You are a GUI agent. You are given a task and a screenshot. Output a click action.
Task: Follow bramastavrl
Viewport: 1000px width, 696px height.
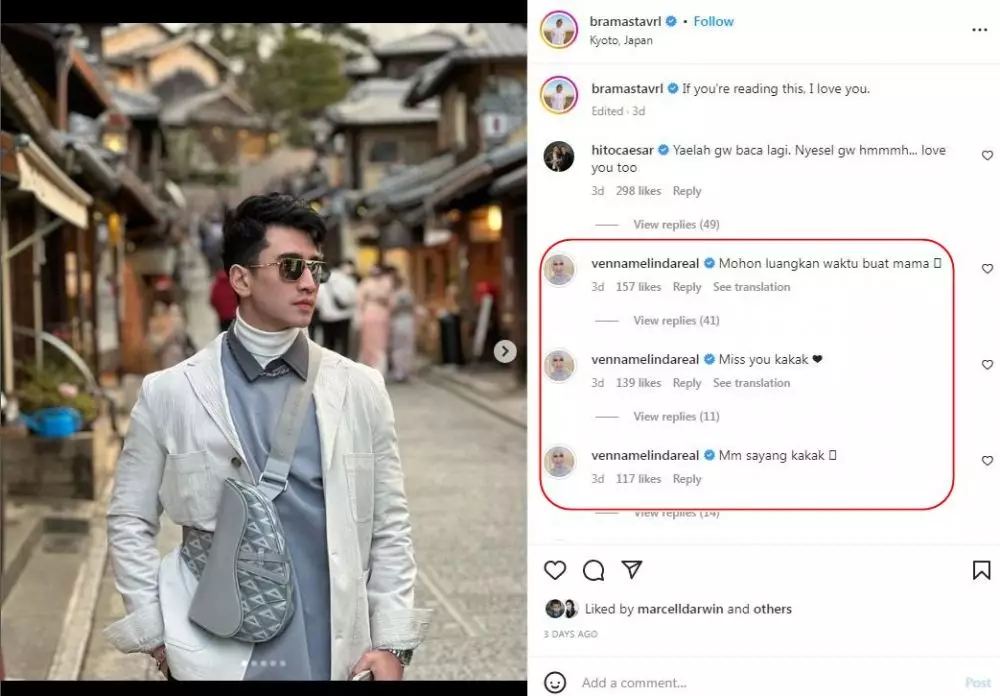point(713,20)
